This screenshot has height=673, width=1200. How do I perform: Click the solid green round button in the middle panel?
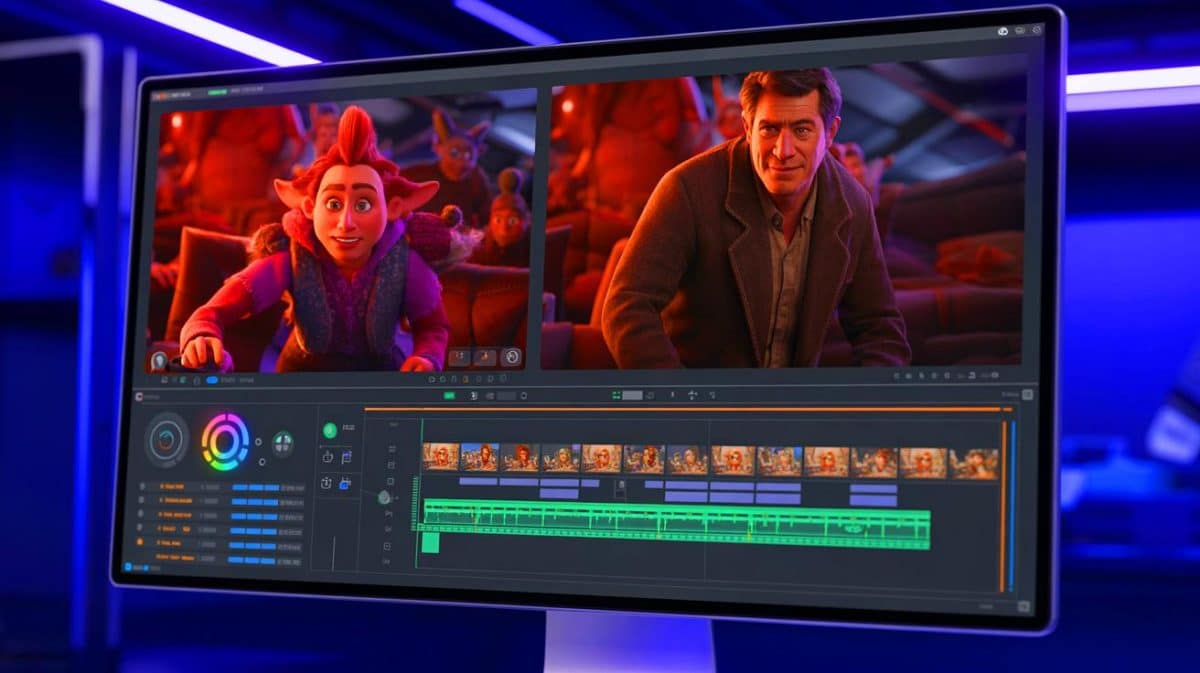pos(330,431)
